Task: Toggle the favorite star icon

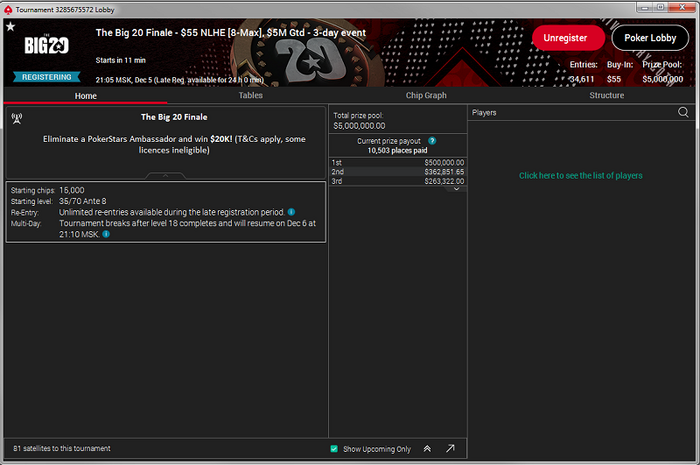Action: [10, 27]
